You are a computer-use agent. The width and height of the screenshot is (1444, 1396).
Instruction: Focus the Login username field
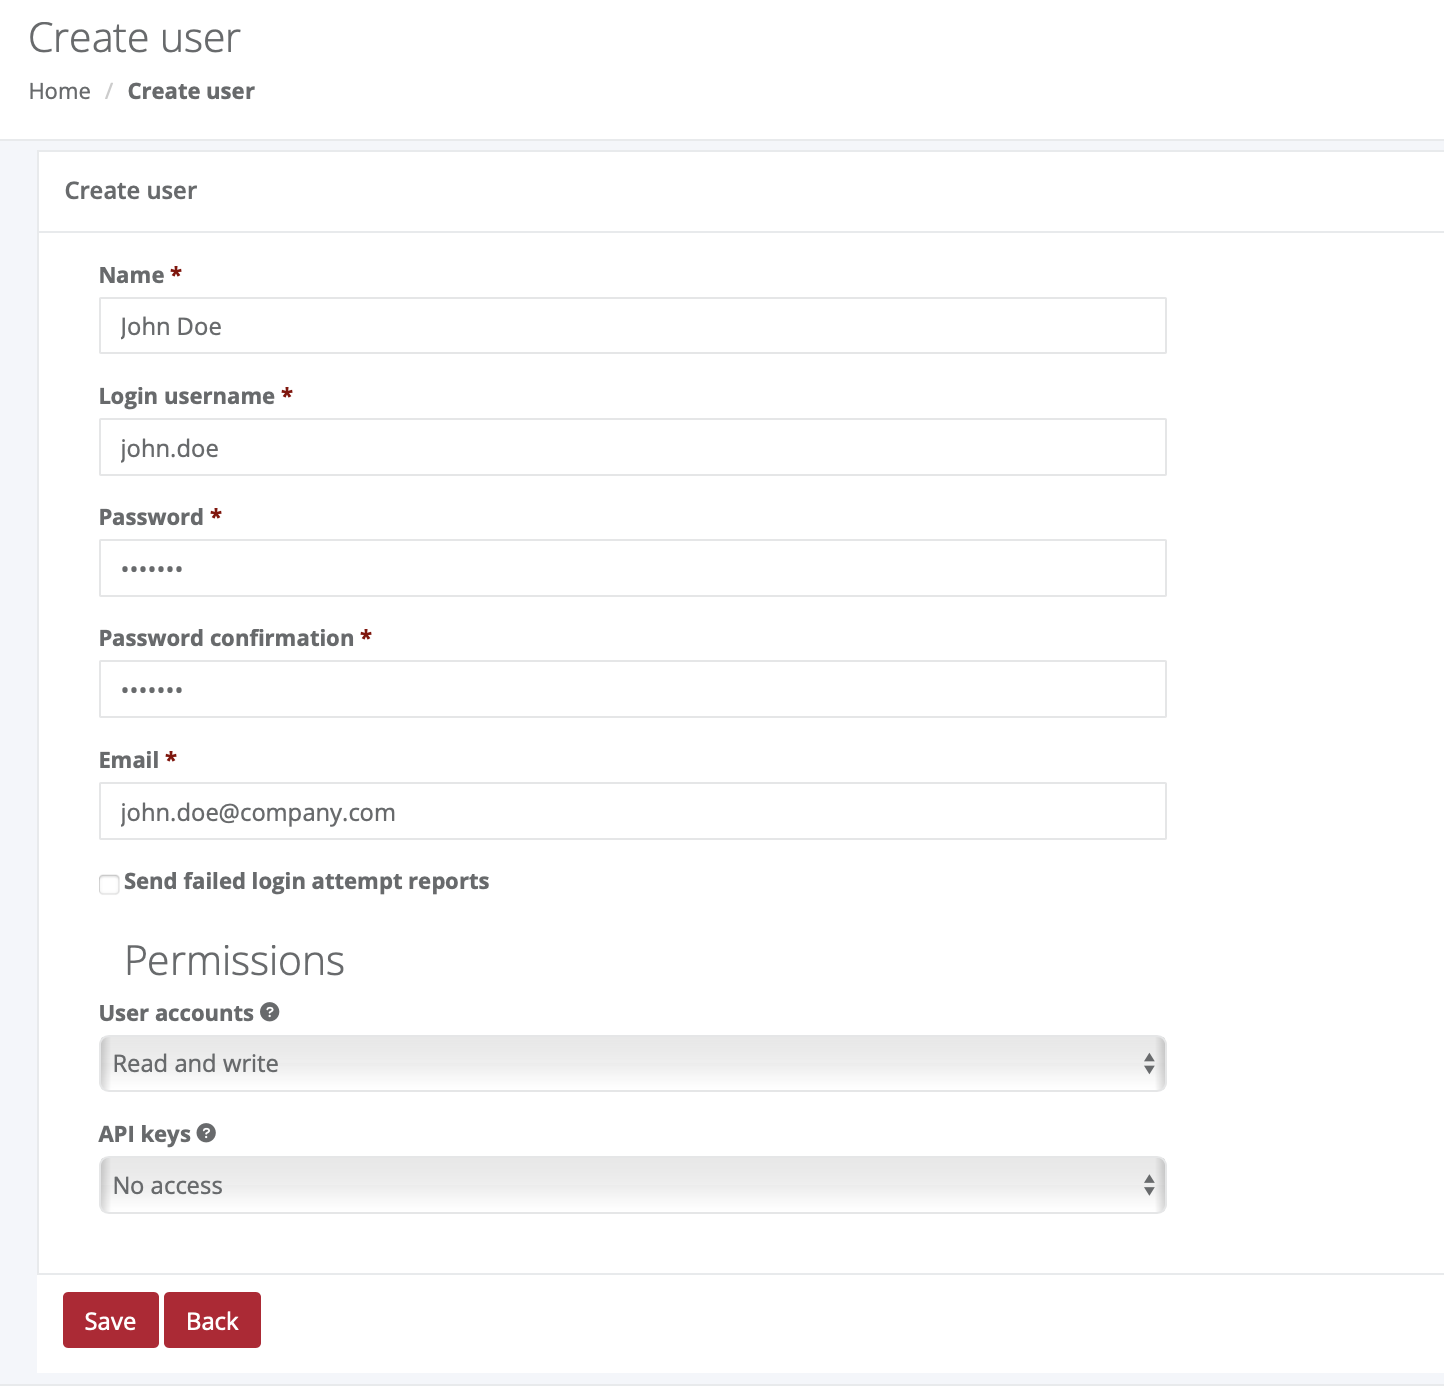click(x=633, y=447)
